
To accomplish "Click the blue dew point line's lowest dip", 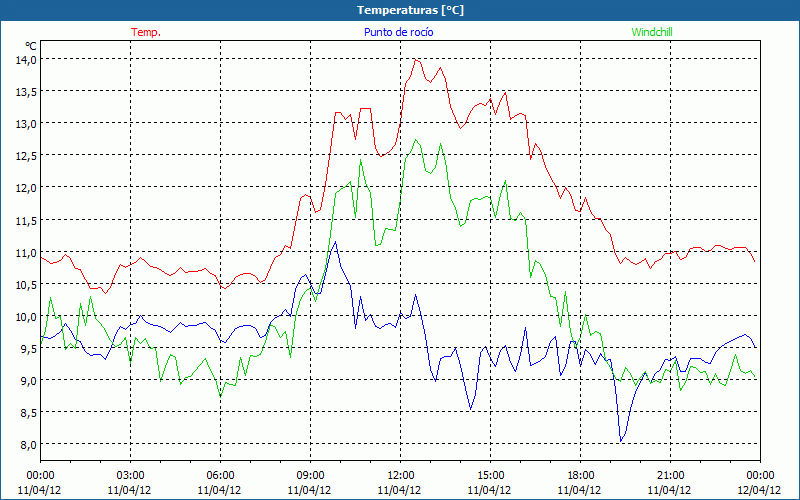I will [x=621, y=441].
